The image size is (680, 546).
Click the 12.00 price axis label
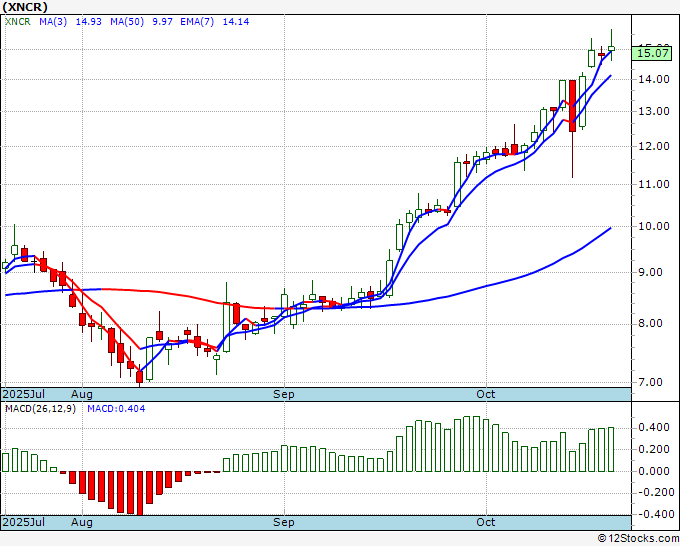[654, 147]
